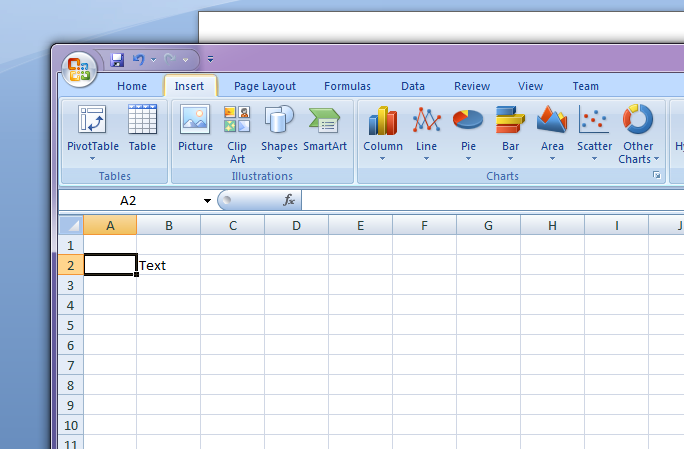Click the PivotTable icon

click(92, 121)
